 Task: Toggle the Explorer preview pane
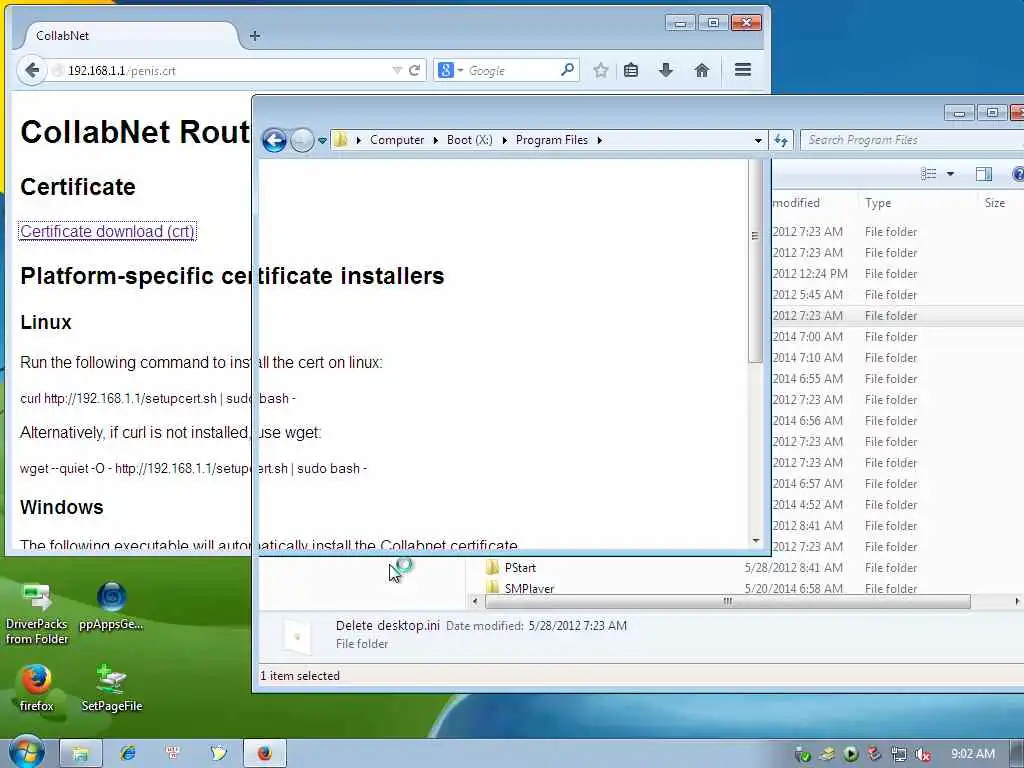984,174
